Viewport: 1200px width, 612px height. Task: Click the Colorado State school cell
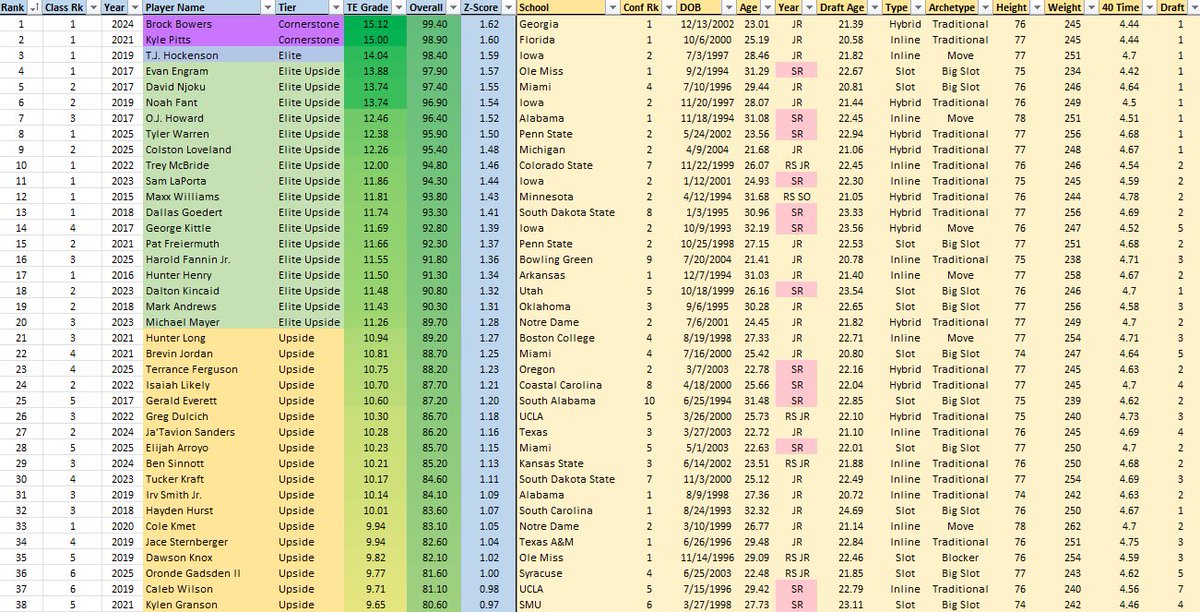(567, 166)
